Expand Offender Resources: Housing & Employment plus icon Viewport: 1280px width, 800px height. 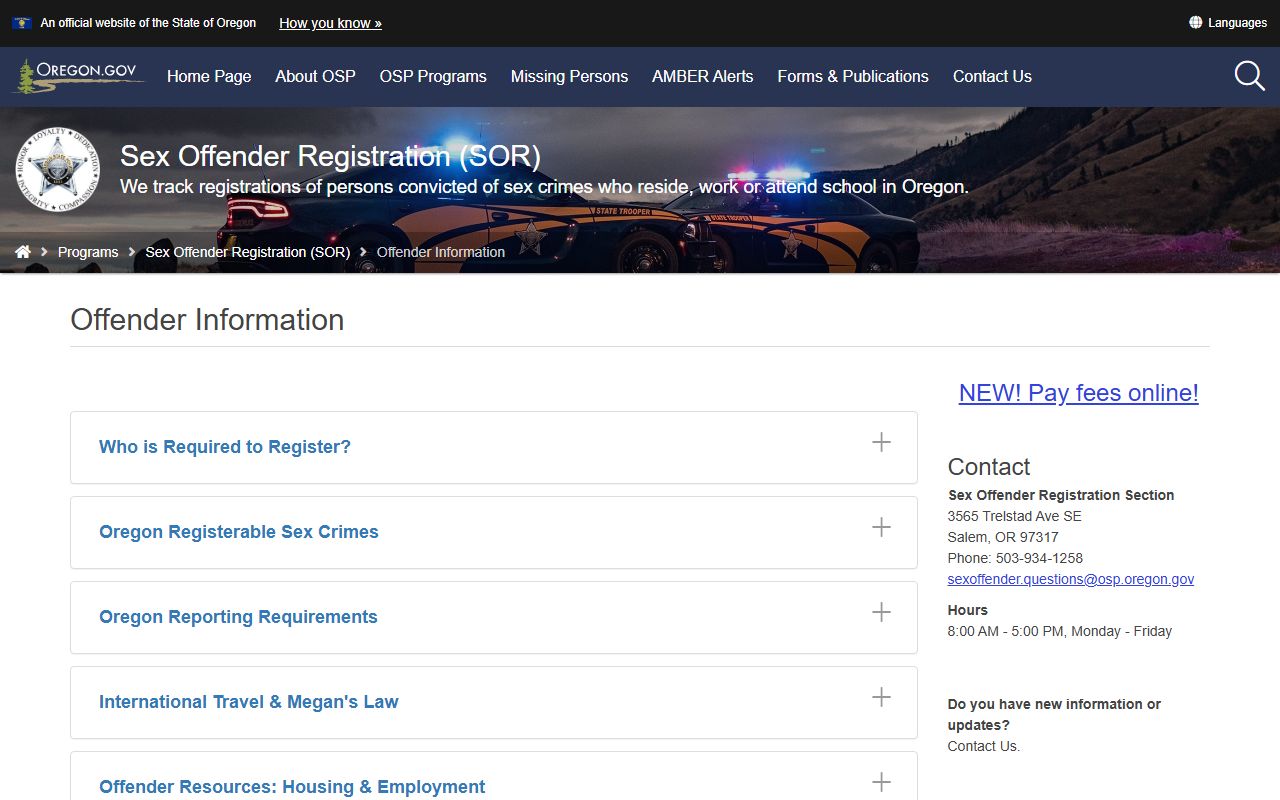pyautogui.click(x=881, y=782)
